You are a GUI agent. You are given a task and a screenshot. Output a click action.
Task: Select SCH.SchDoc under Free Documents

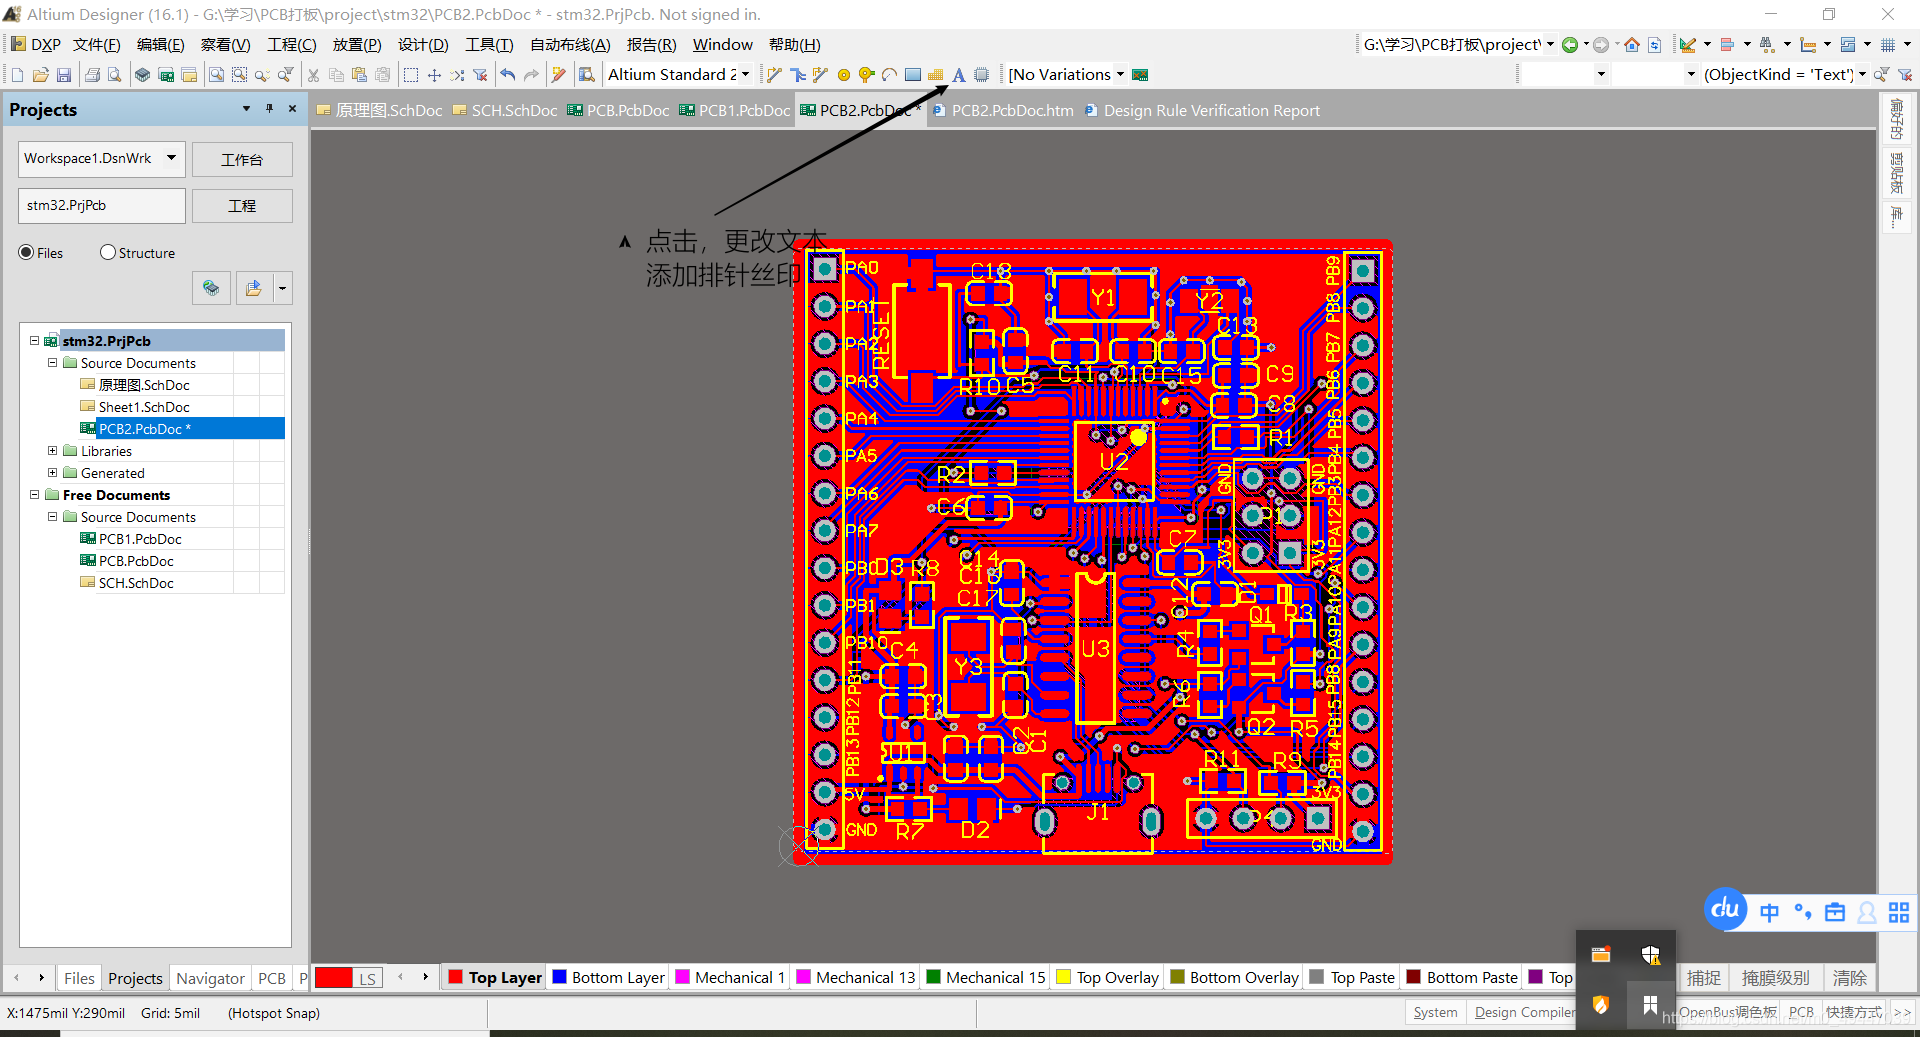point(136,583)
